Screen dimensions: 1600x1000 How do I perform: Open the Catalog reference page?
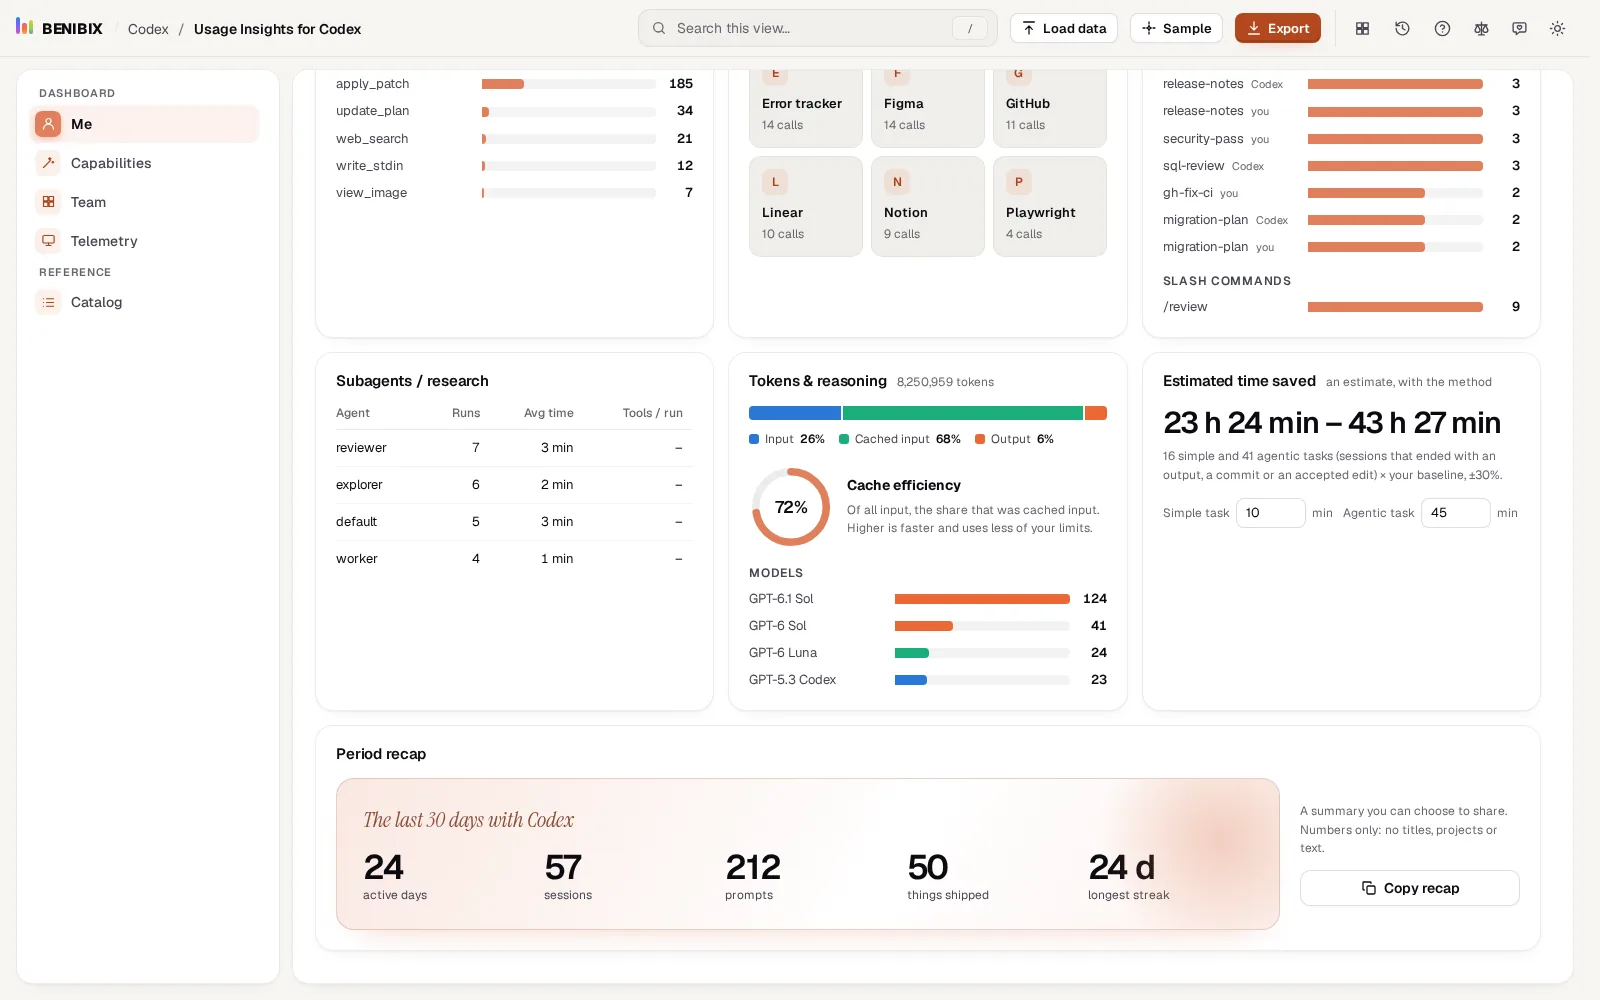pos(145,302)
